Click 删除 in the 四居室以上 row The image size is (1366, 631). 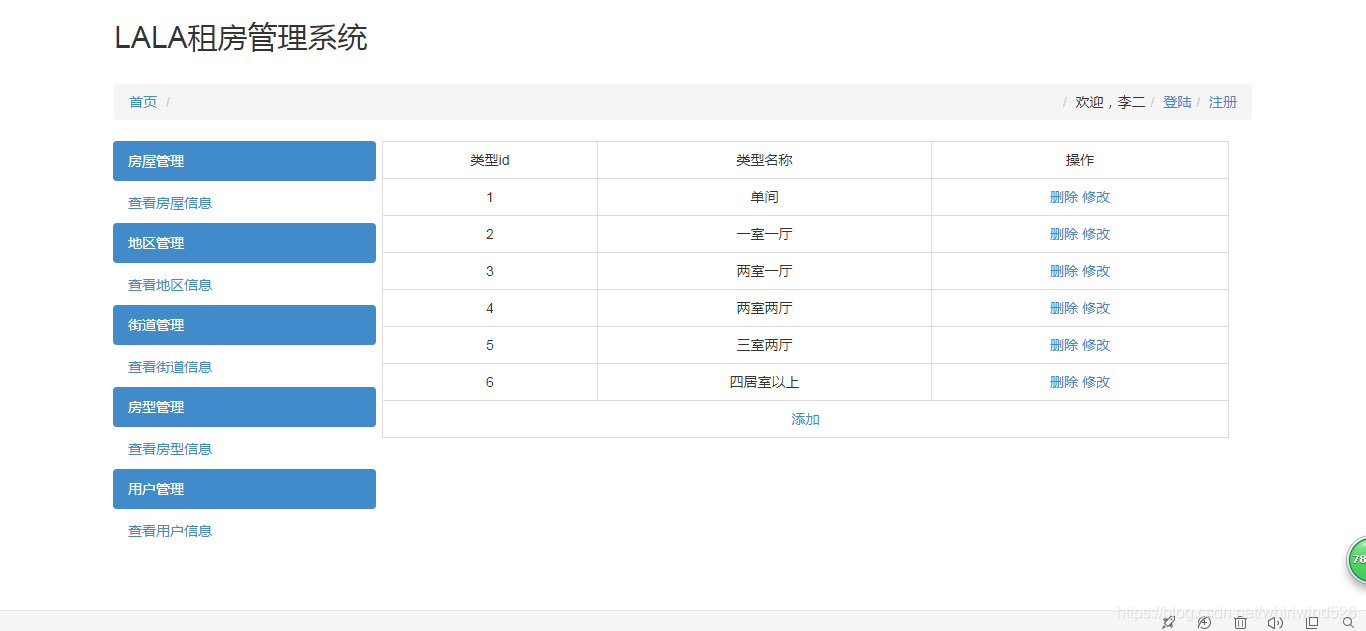coord(1064,382)
